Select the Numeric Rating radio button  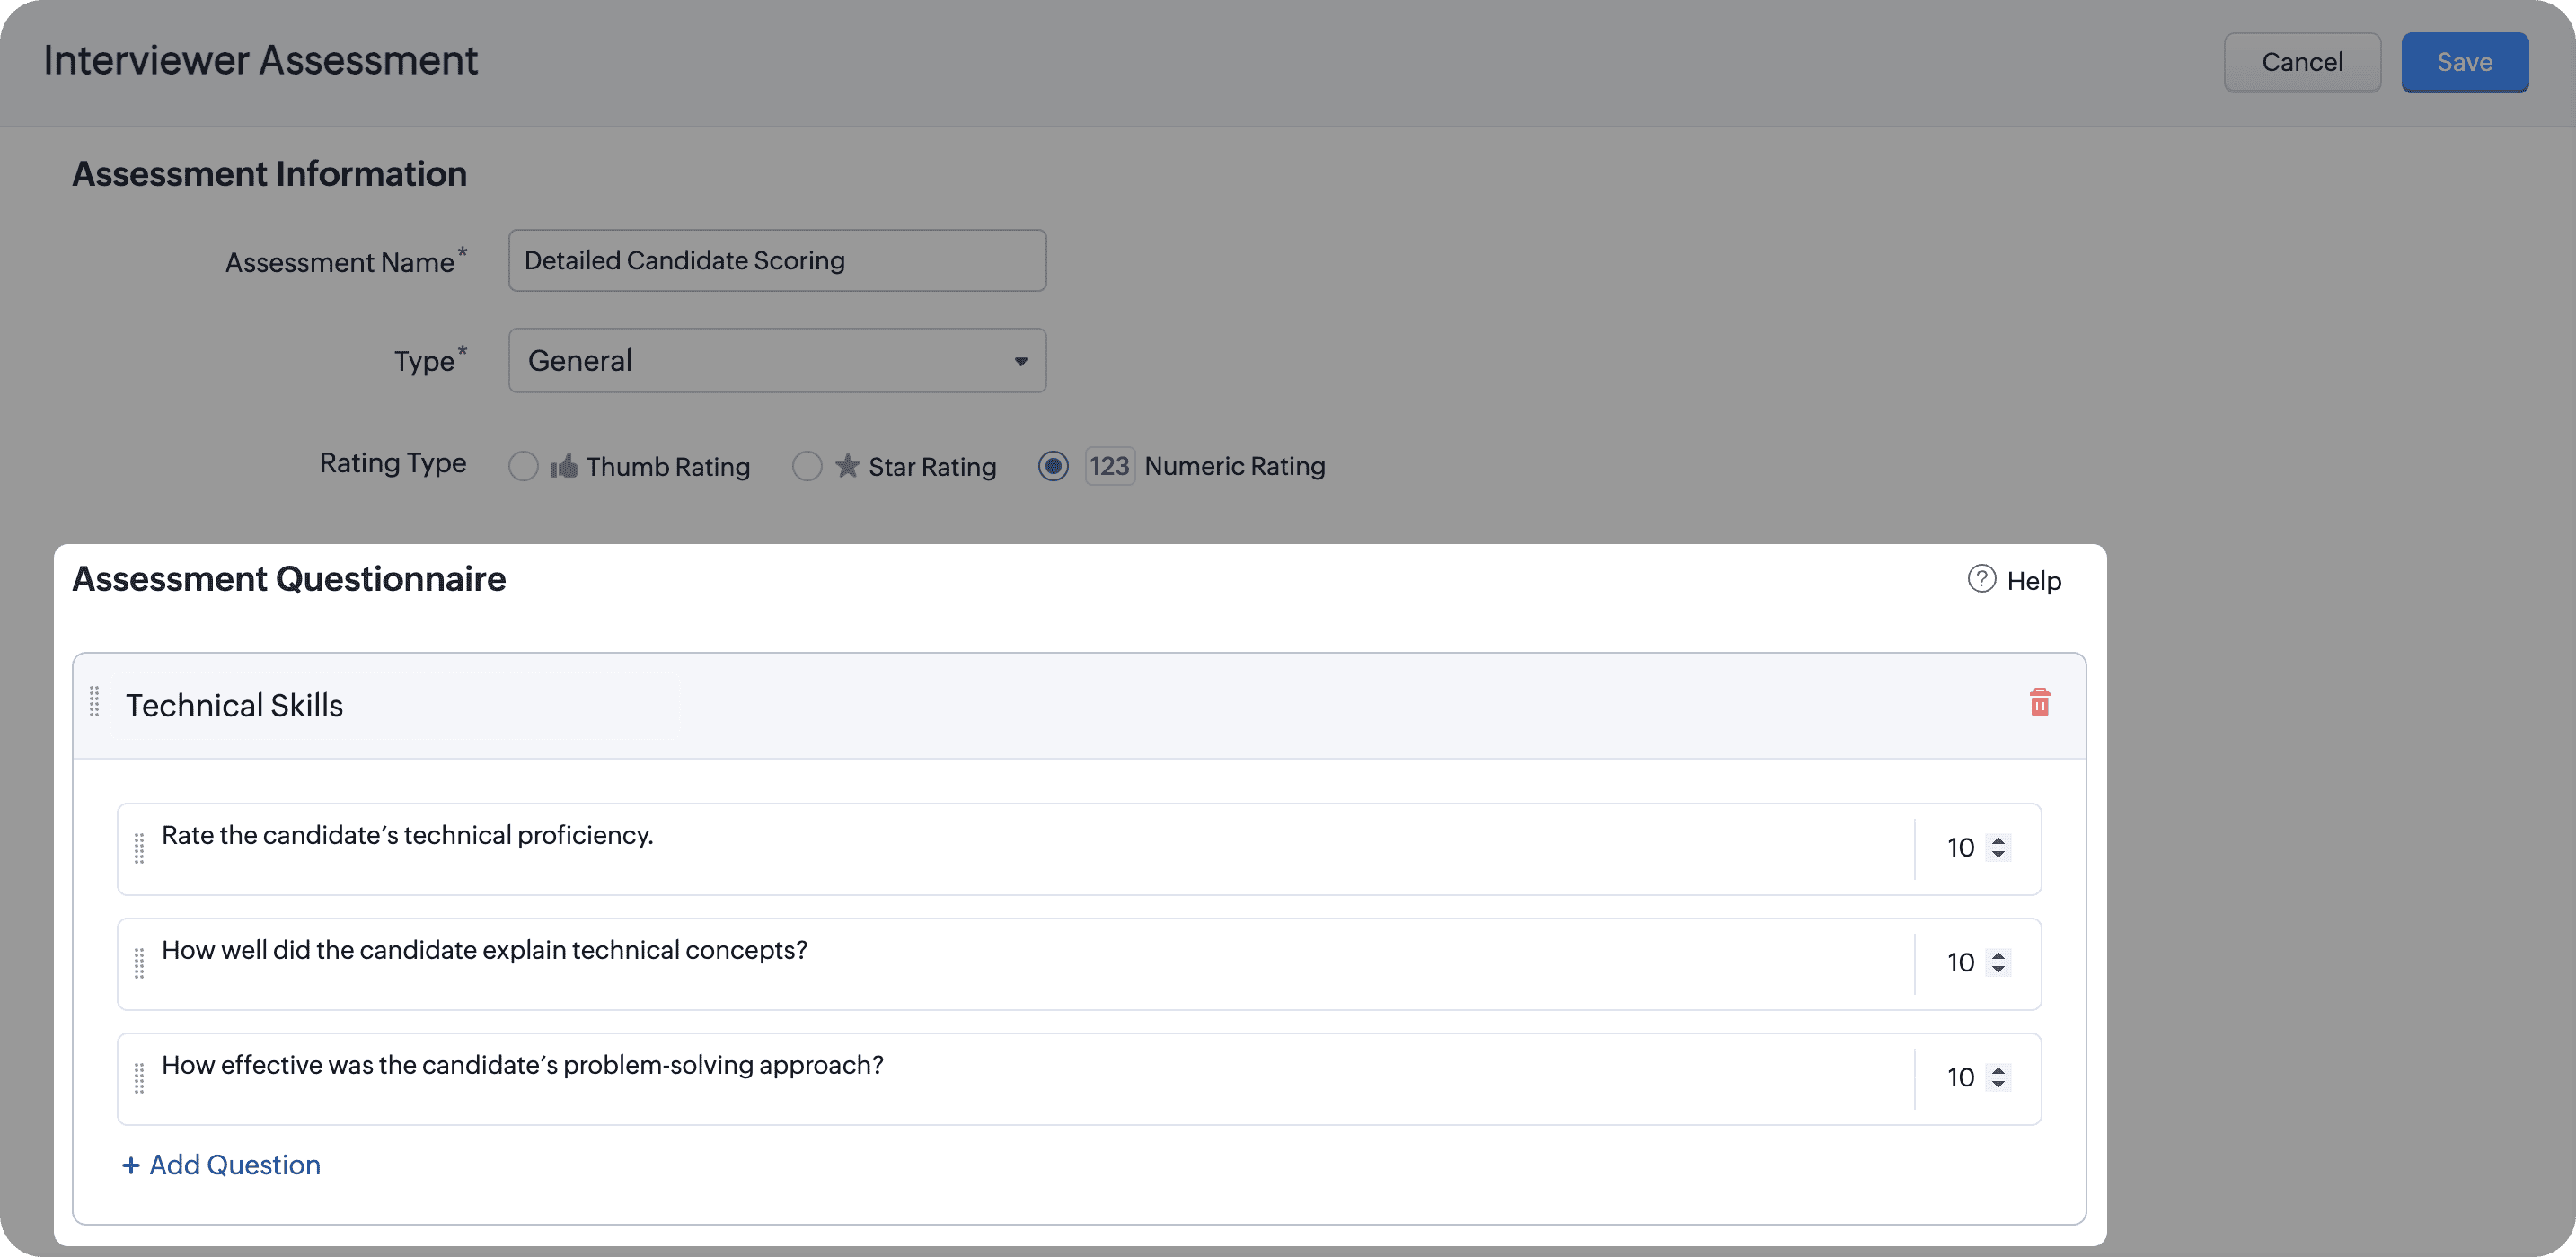(1053, 466)
